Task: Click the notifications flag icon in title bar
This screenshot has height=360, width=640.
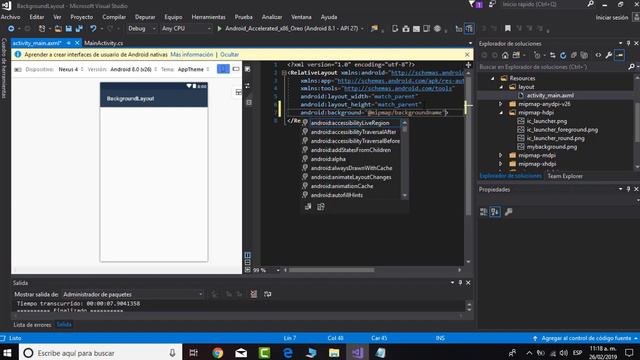Action: coord(472,4)
